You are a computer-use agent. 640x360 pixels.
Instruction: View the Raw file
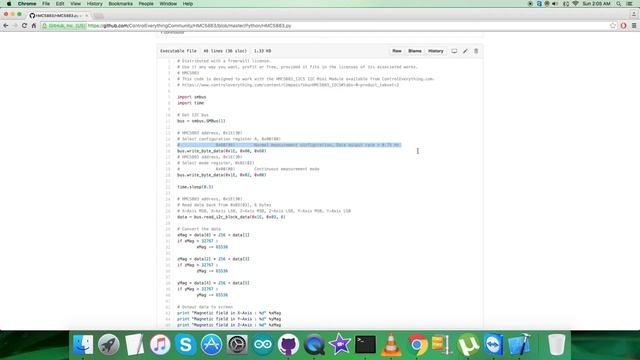point(397,51)
